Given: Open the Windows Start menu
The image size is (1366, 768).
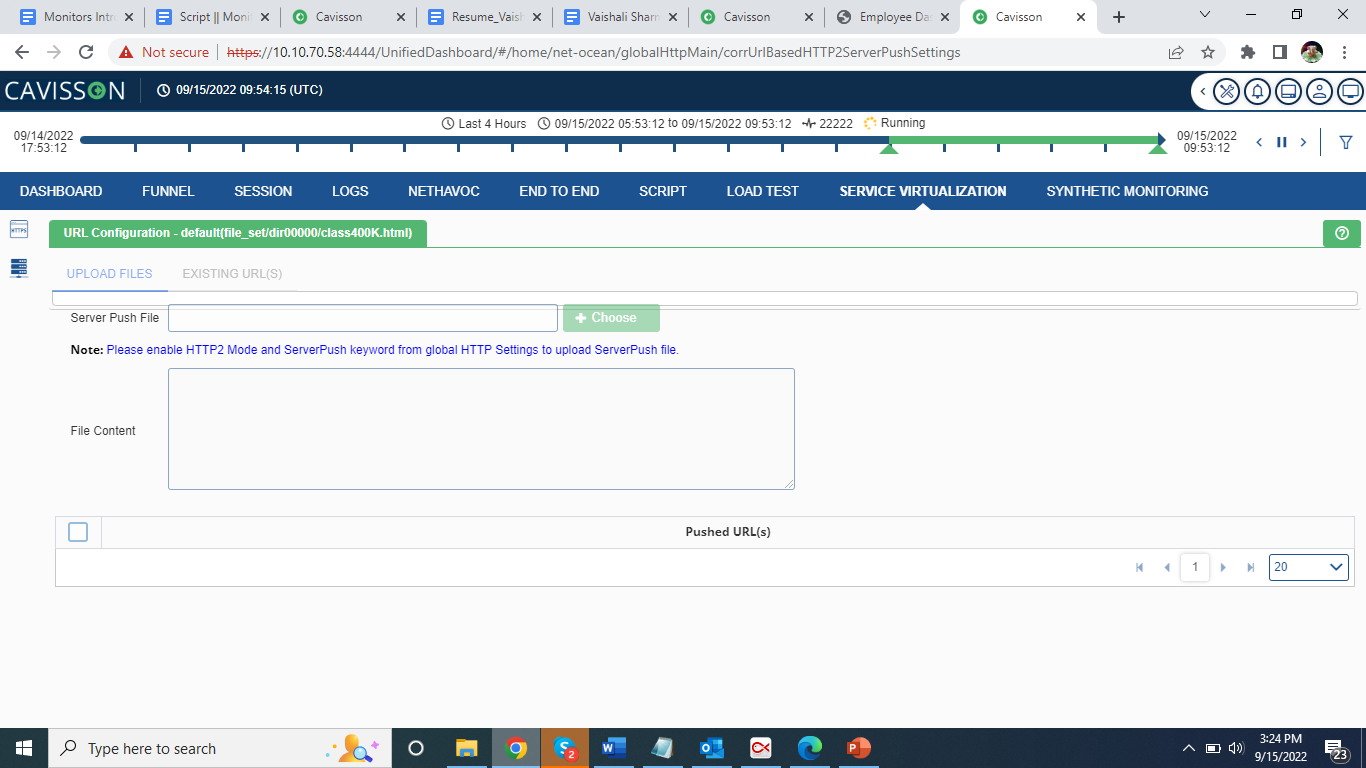Looking at the screenshot, I should [x=24, y=748].
